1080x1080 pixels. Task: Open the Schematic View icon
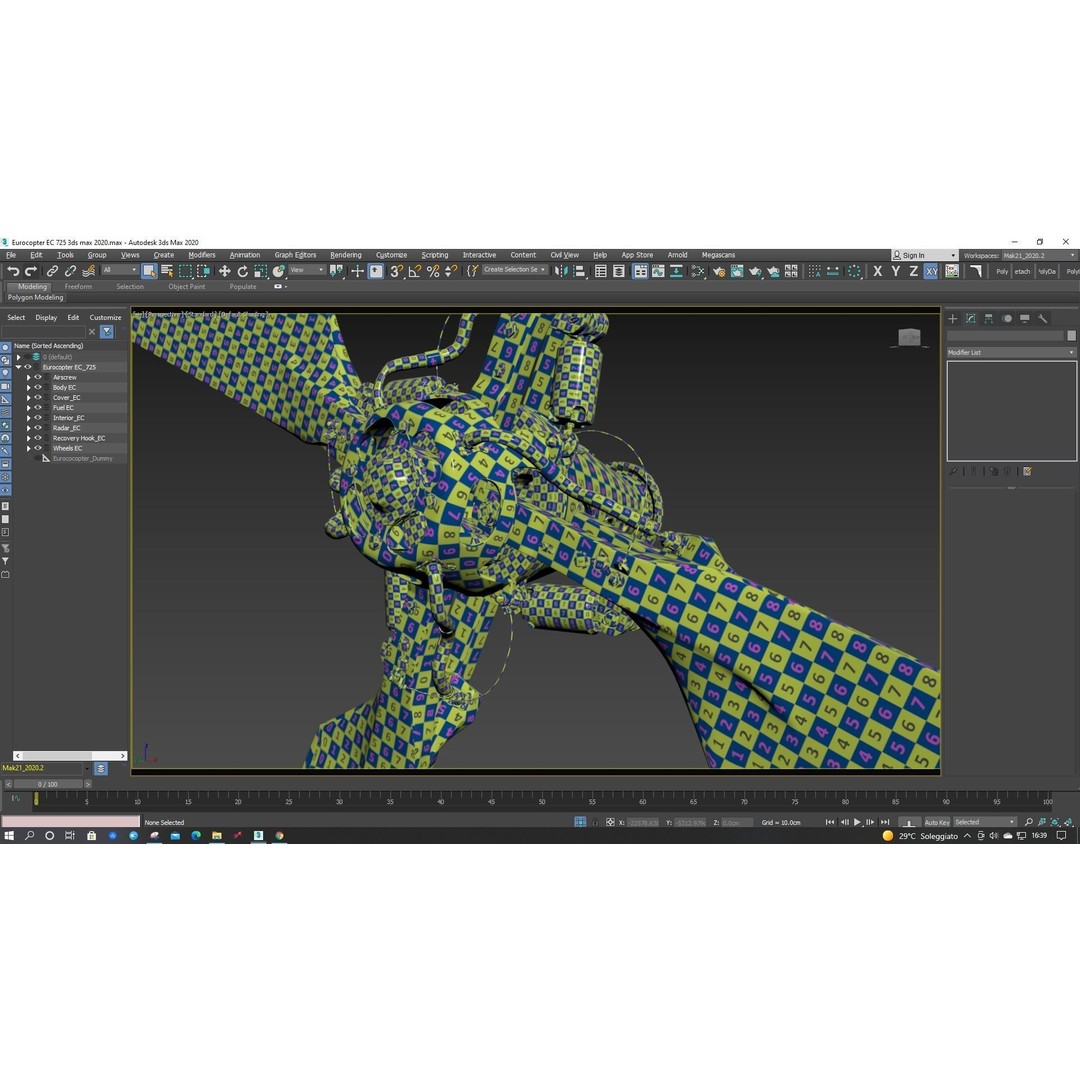click(676, 271)
